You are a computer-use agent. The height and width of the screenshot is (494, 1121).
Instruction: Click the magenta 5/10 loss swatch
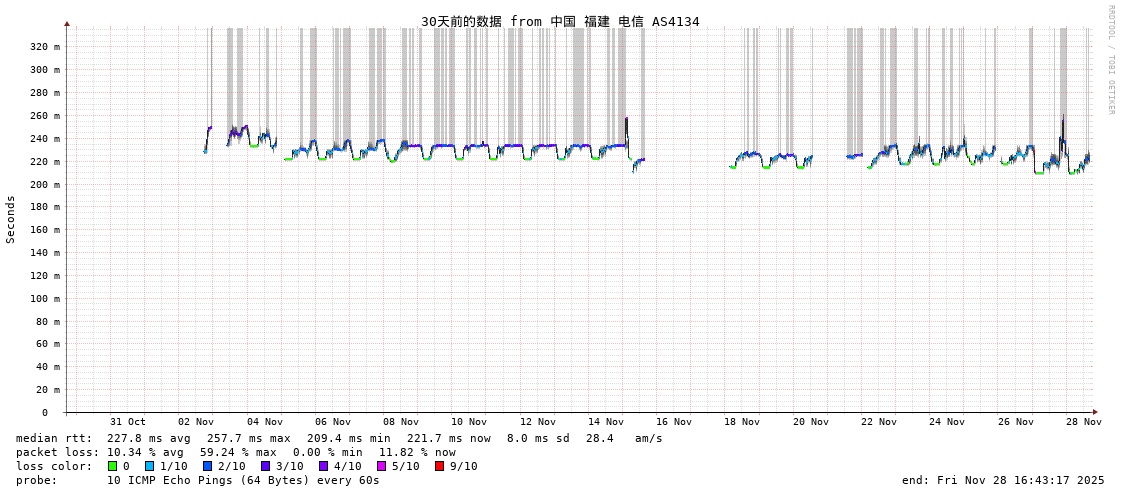click(381, 466)
